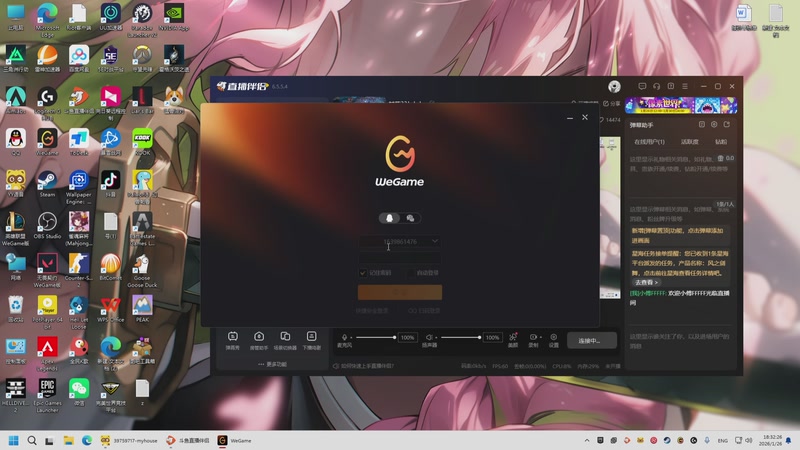This screenshot has height=450, width=800.
Task: Click the user avatar in the streaming companion title bar
Action: 614,86
